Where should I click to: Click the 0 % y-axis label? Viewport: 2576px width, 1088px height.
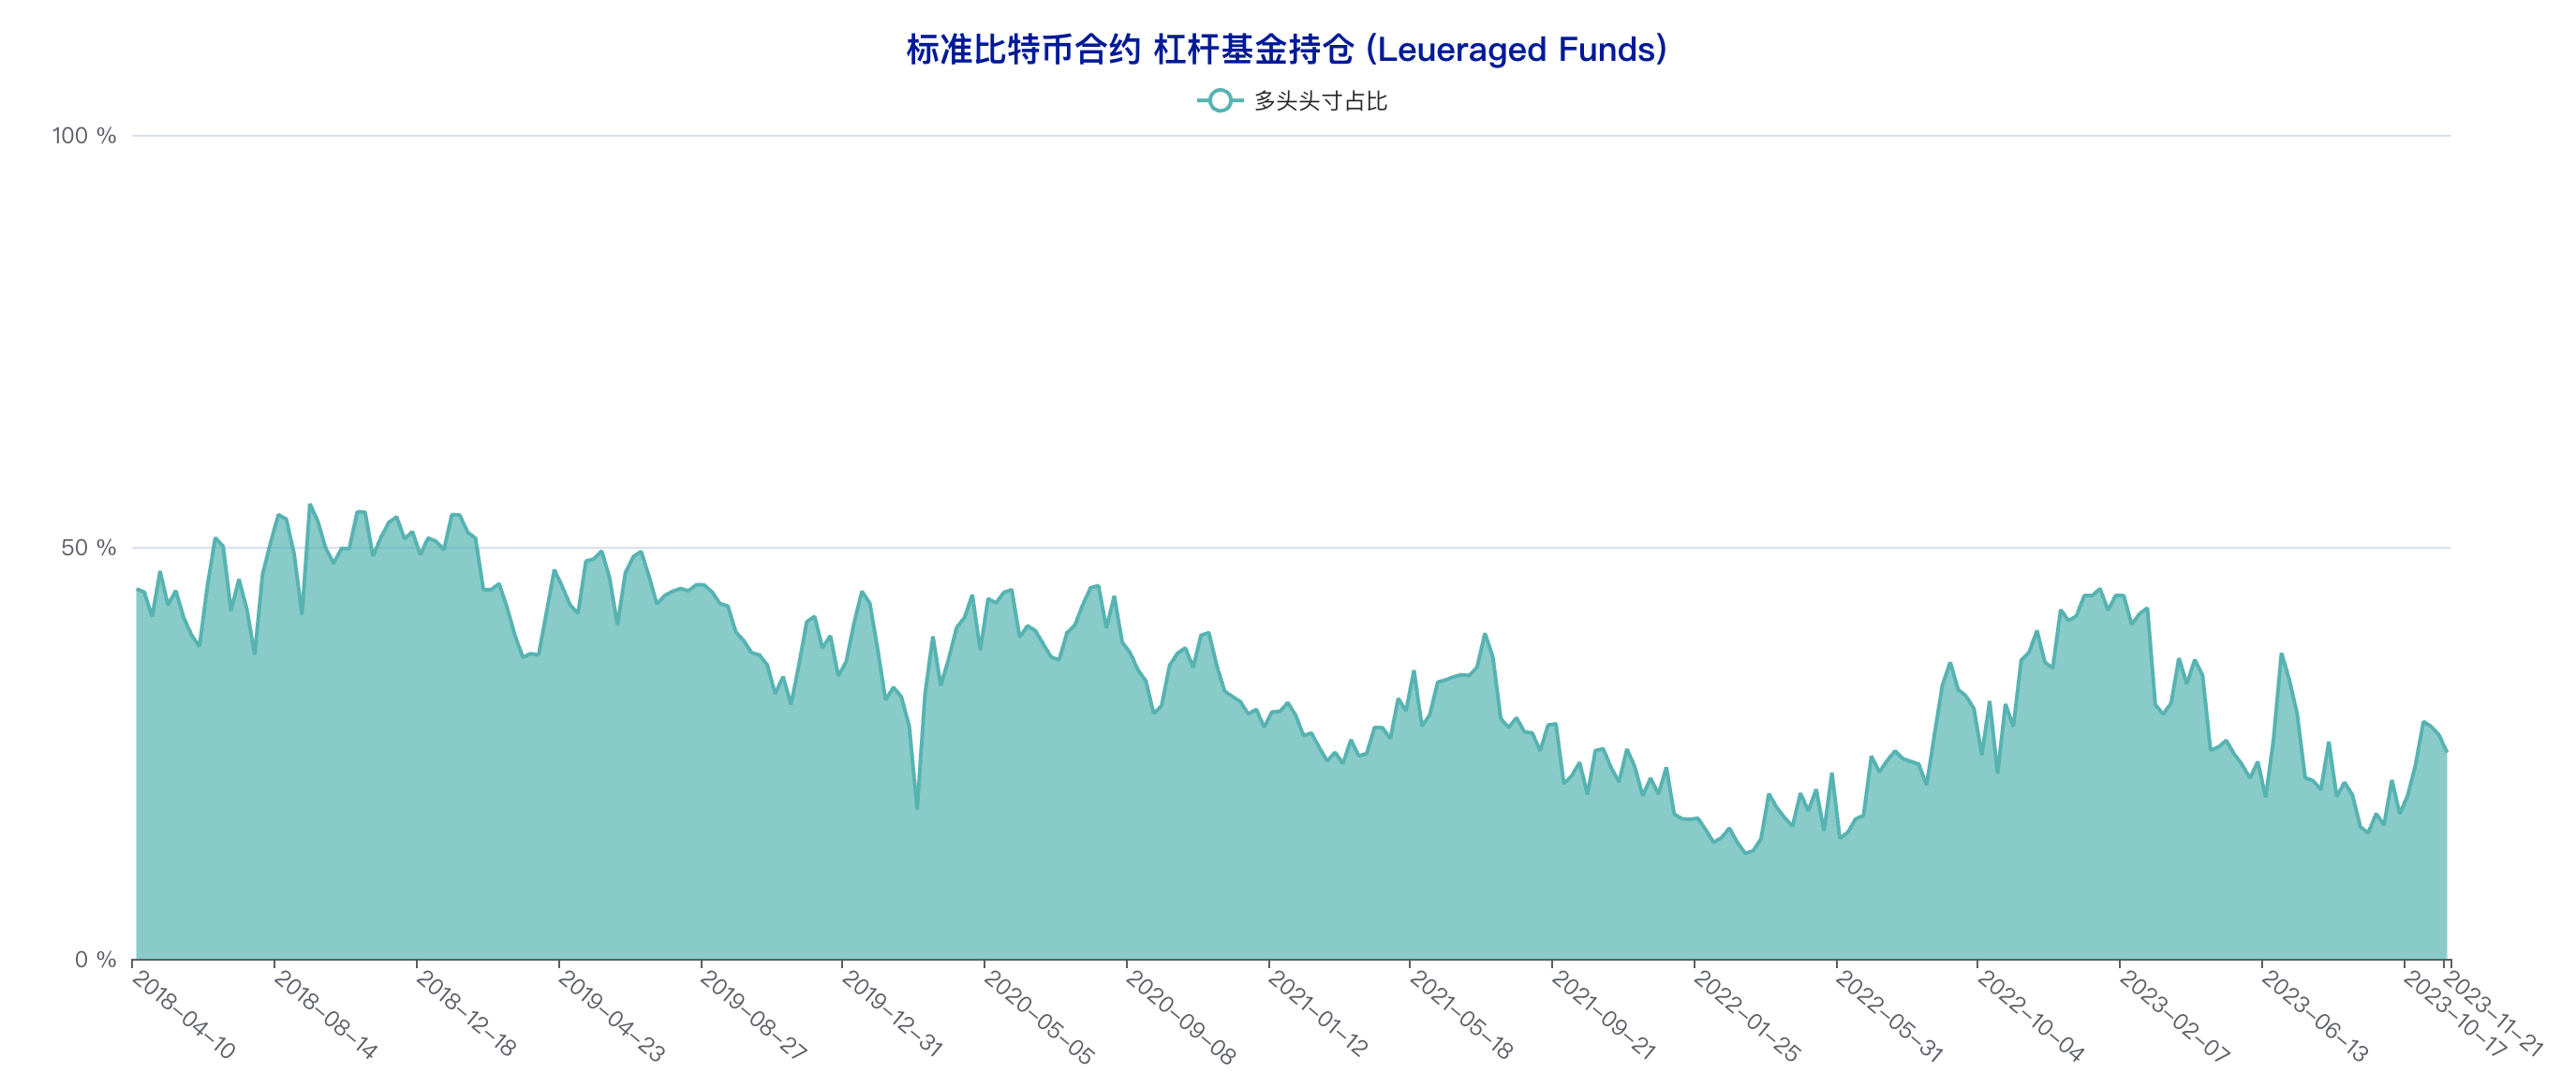click(x=95, y=960)
